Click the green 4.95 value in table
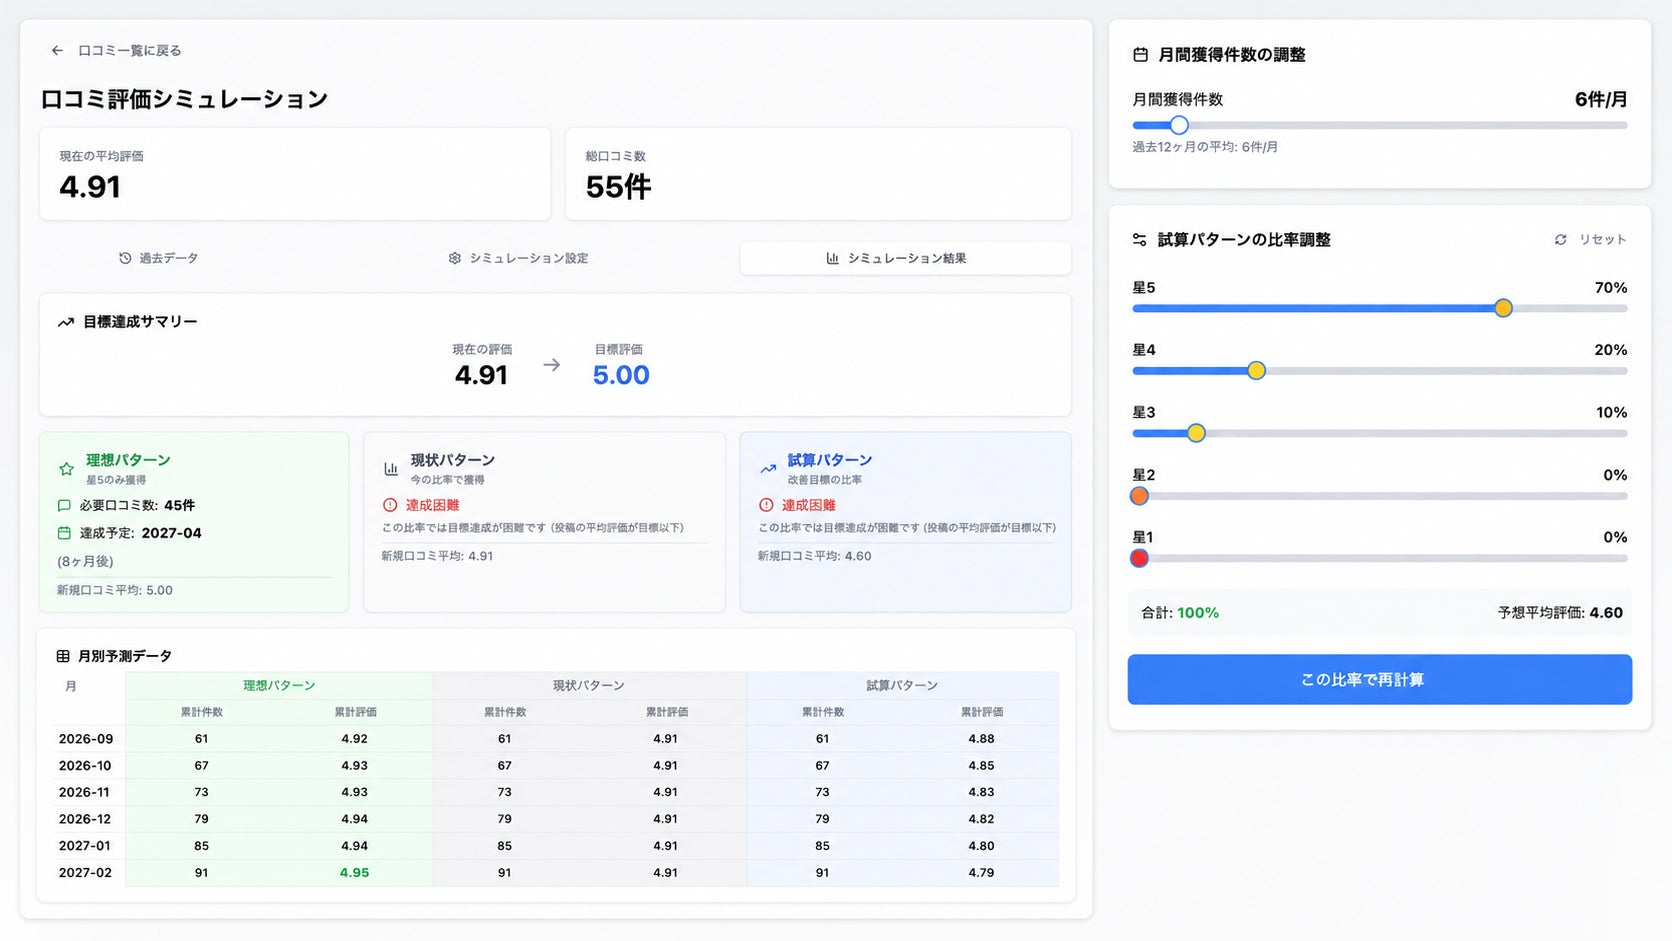The image size is (1672, 941). [354, 873]
